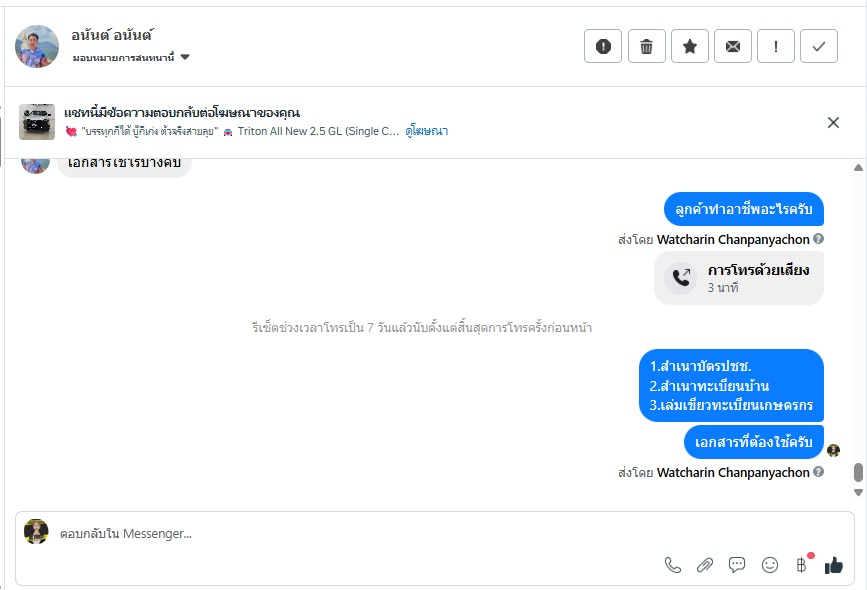The image size is (867, 590).
Task: Mark conversation as unread with envelope icon
Action: coord(733,46)
